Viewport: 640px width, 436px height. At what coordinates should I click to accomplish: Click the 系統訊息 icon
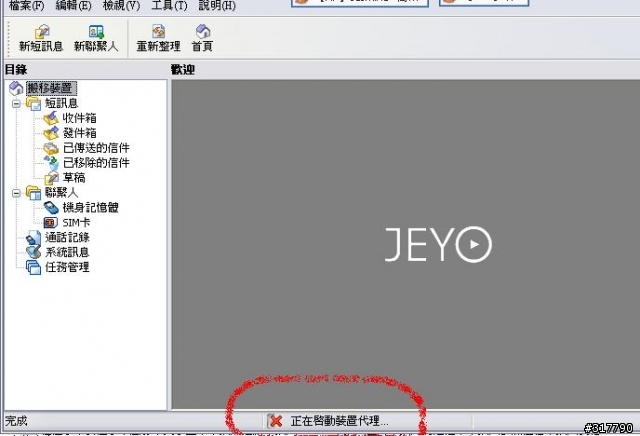[x=34, y=252]
